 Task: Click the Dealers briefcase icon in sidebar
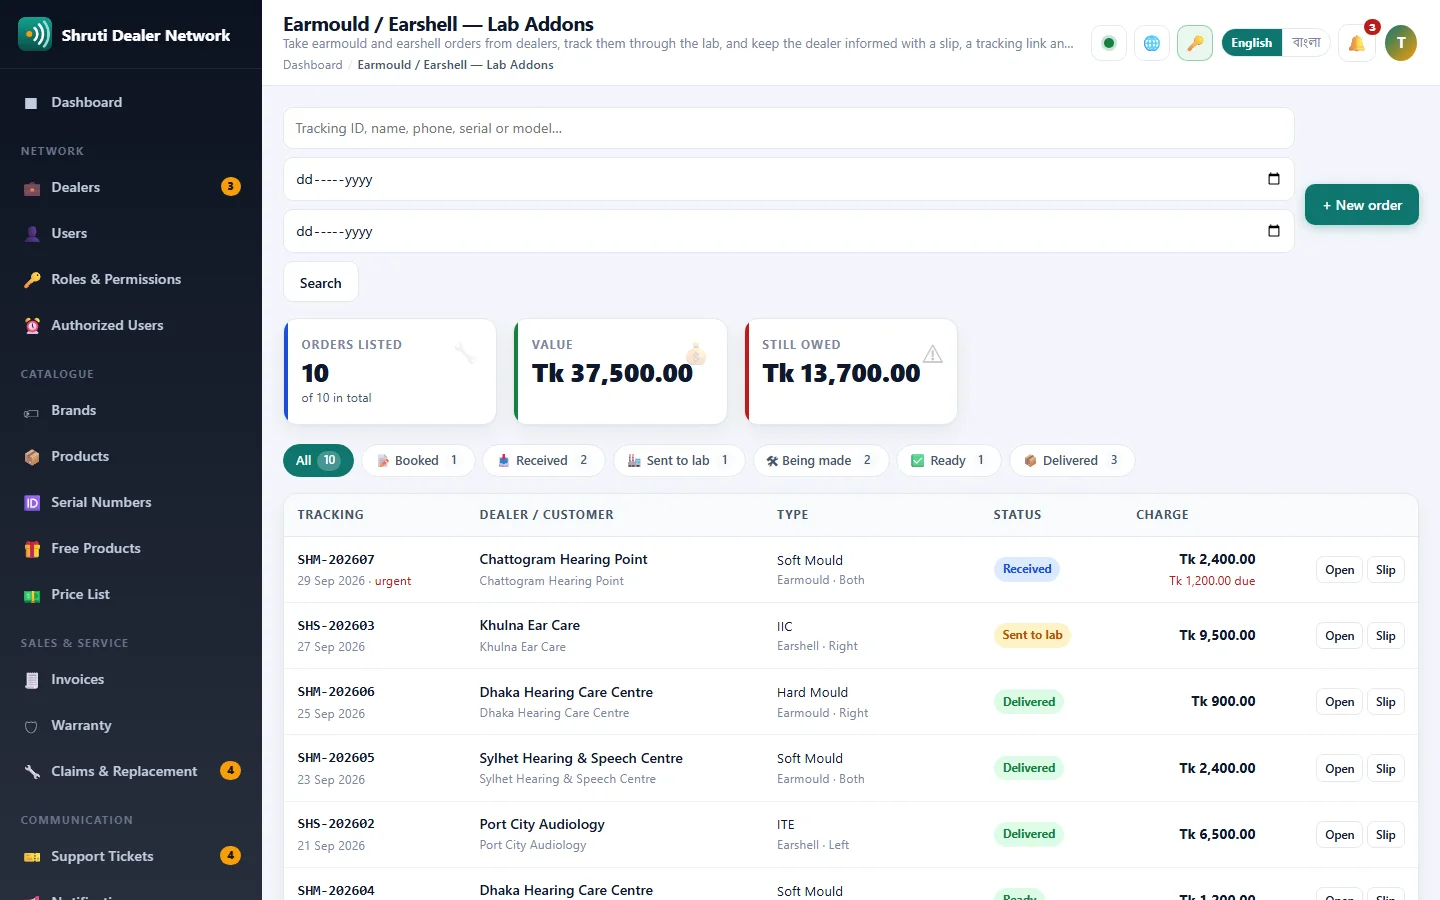coord(32,188)
